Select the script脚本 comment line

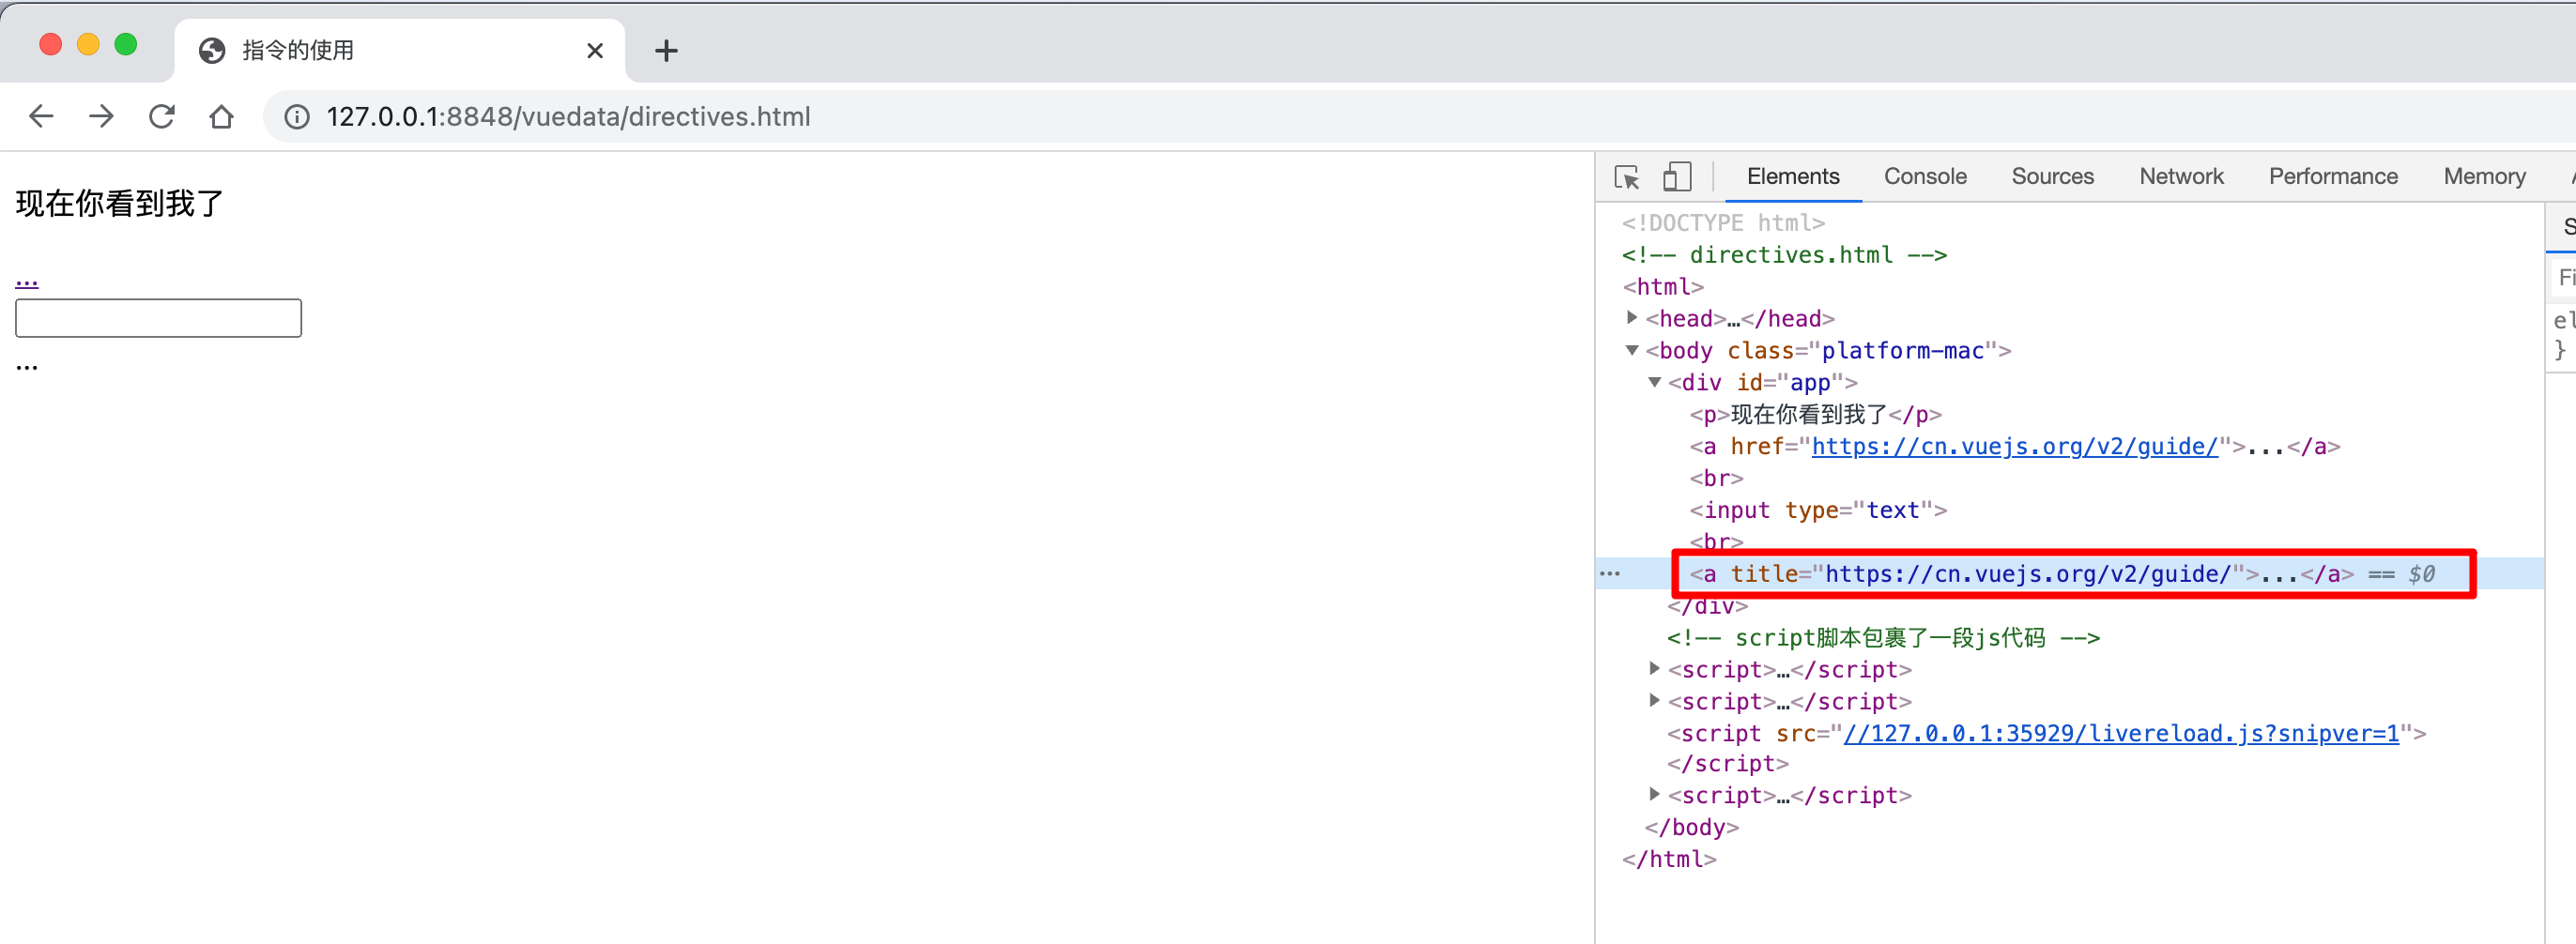click(1882, 637)
